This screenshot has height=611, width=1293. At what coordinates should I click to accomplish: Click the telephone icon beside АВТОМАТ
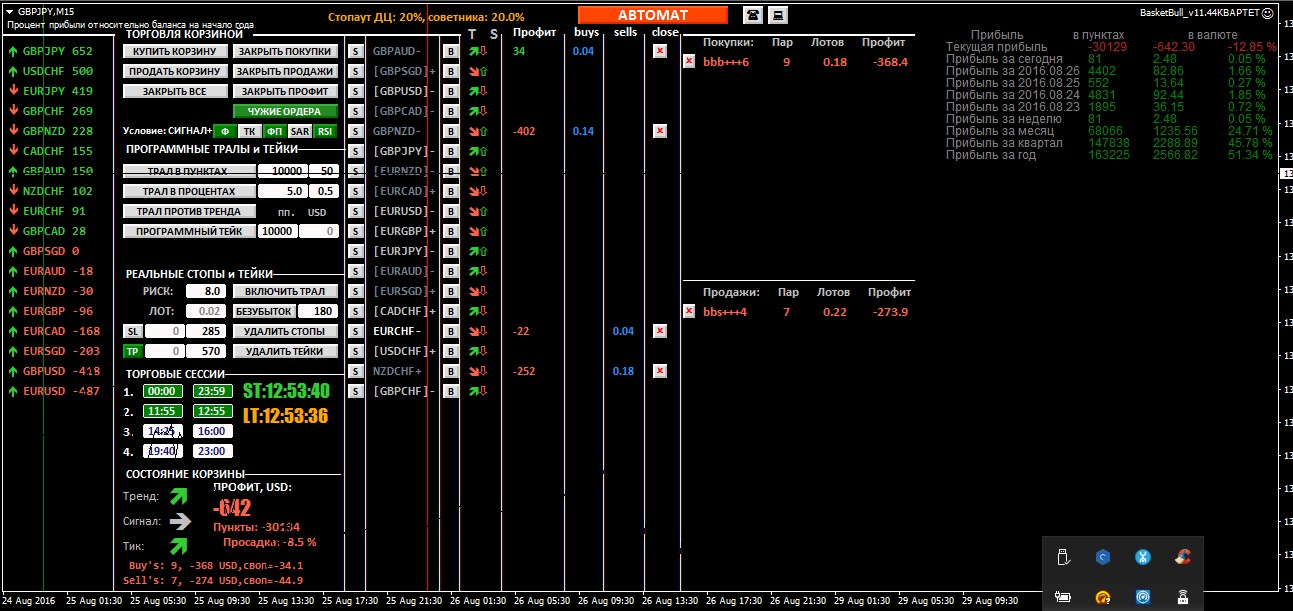[x=752, y=14]
